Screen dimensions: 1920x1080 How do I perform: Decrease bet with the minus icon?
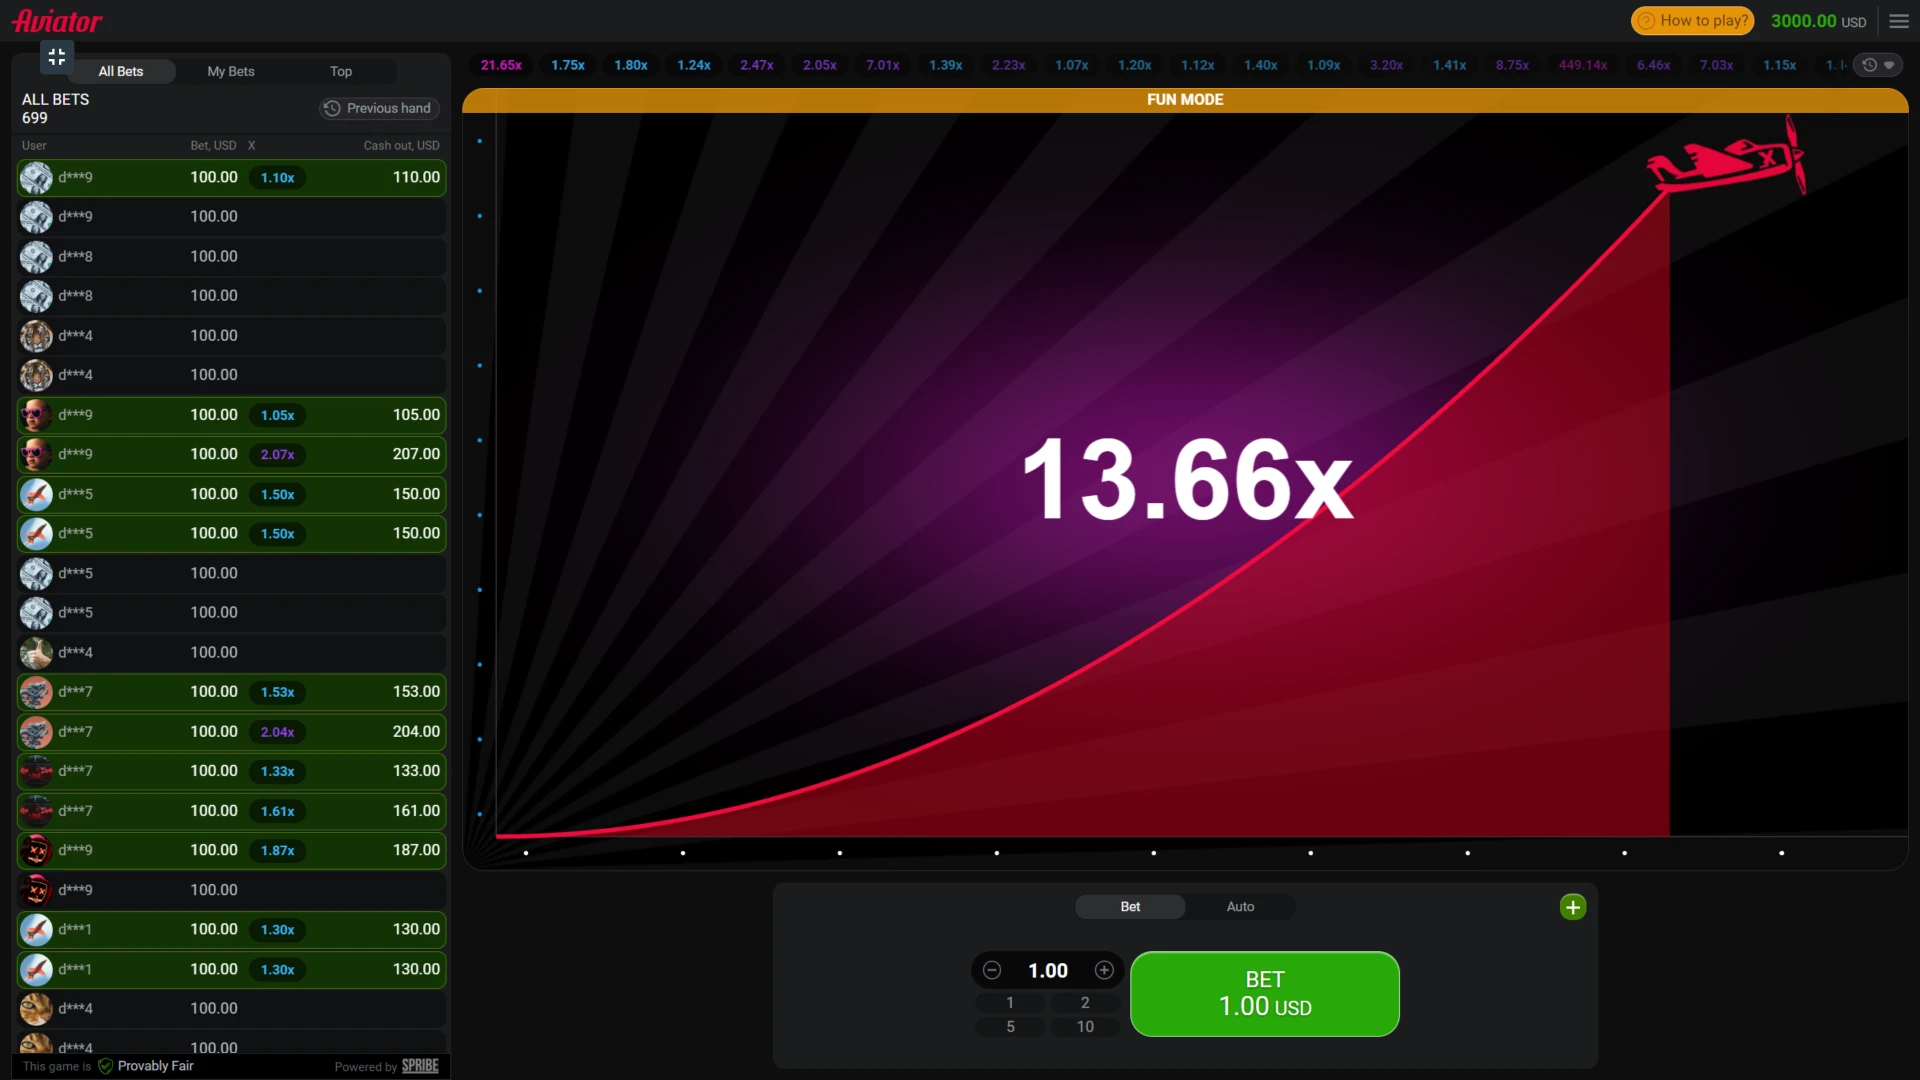coord(992,970)
